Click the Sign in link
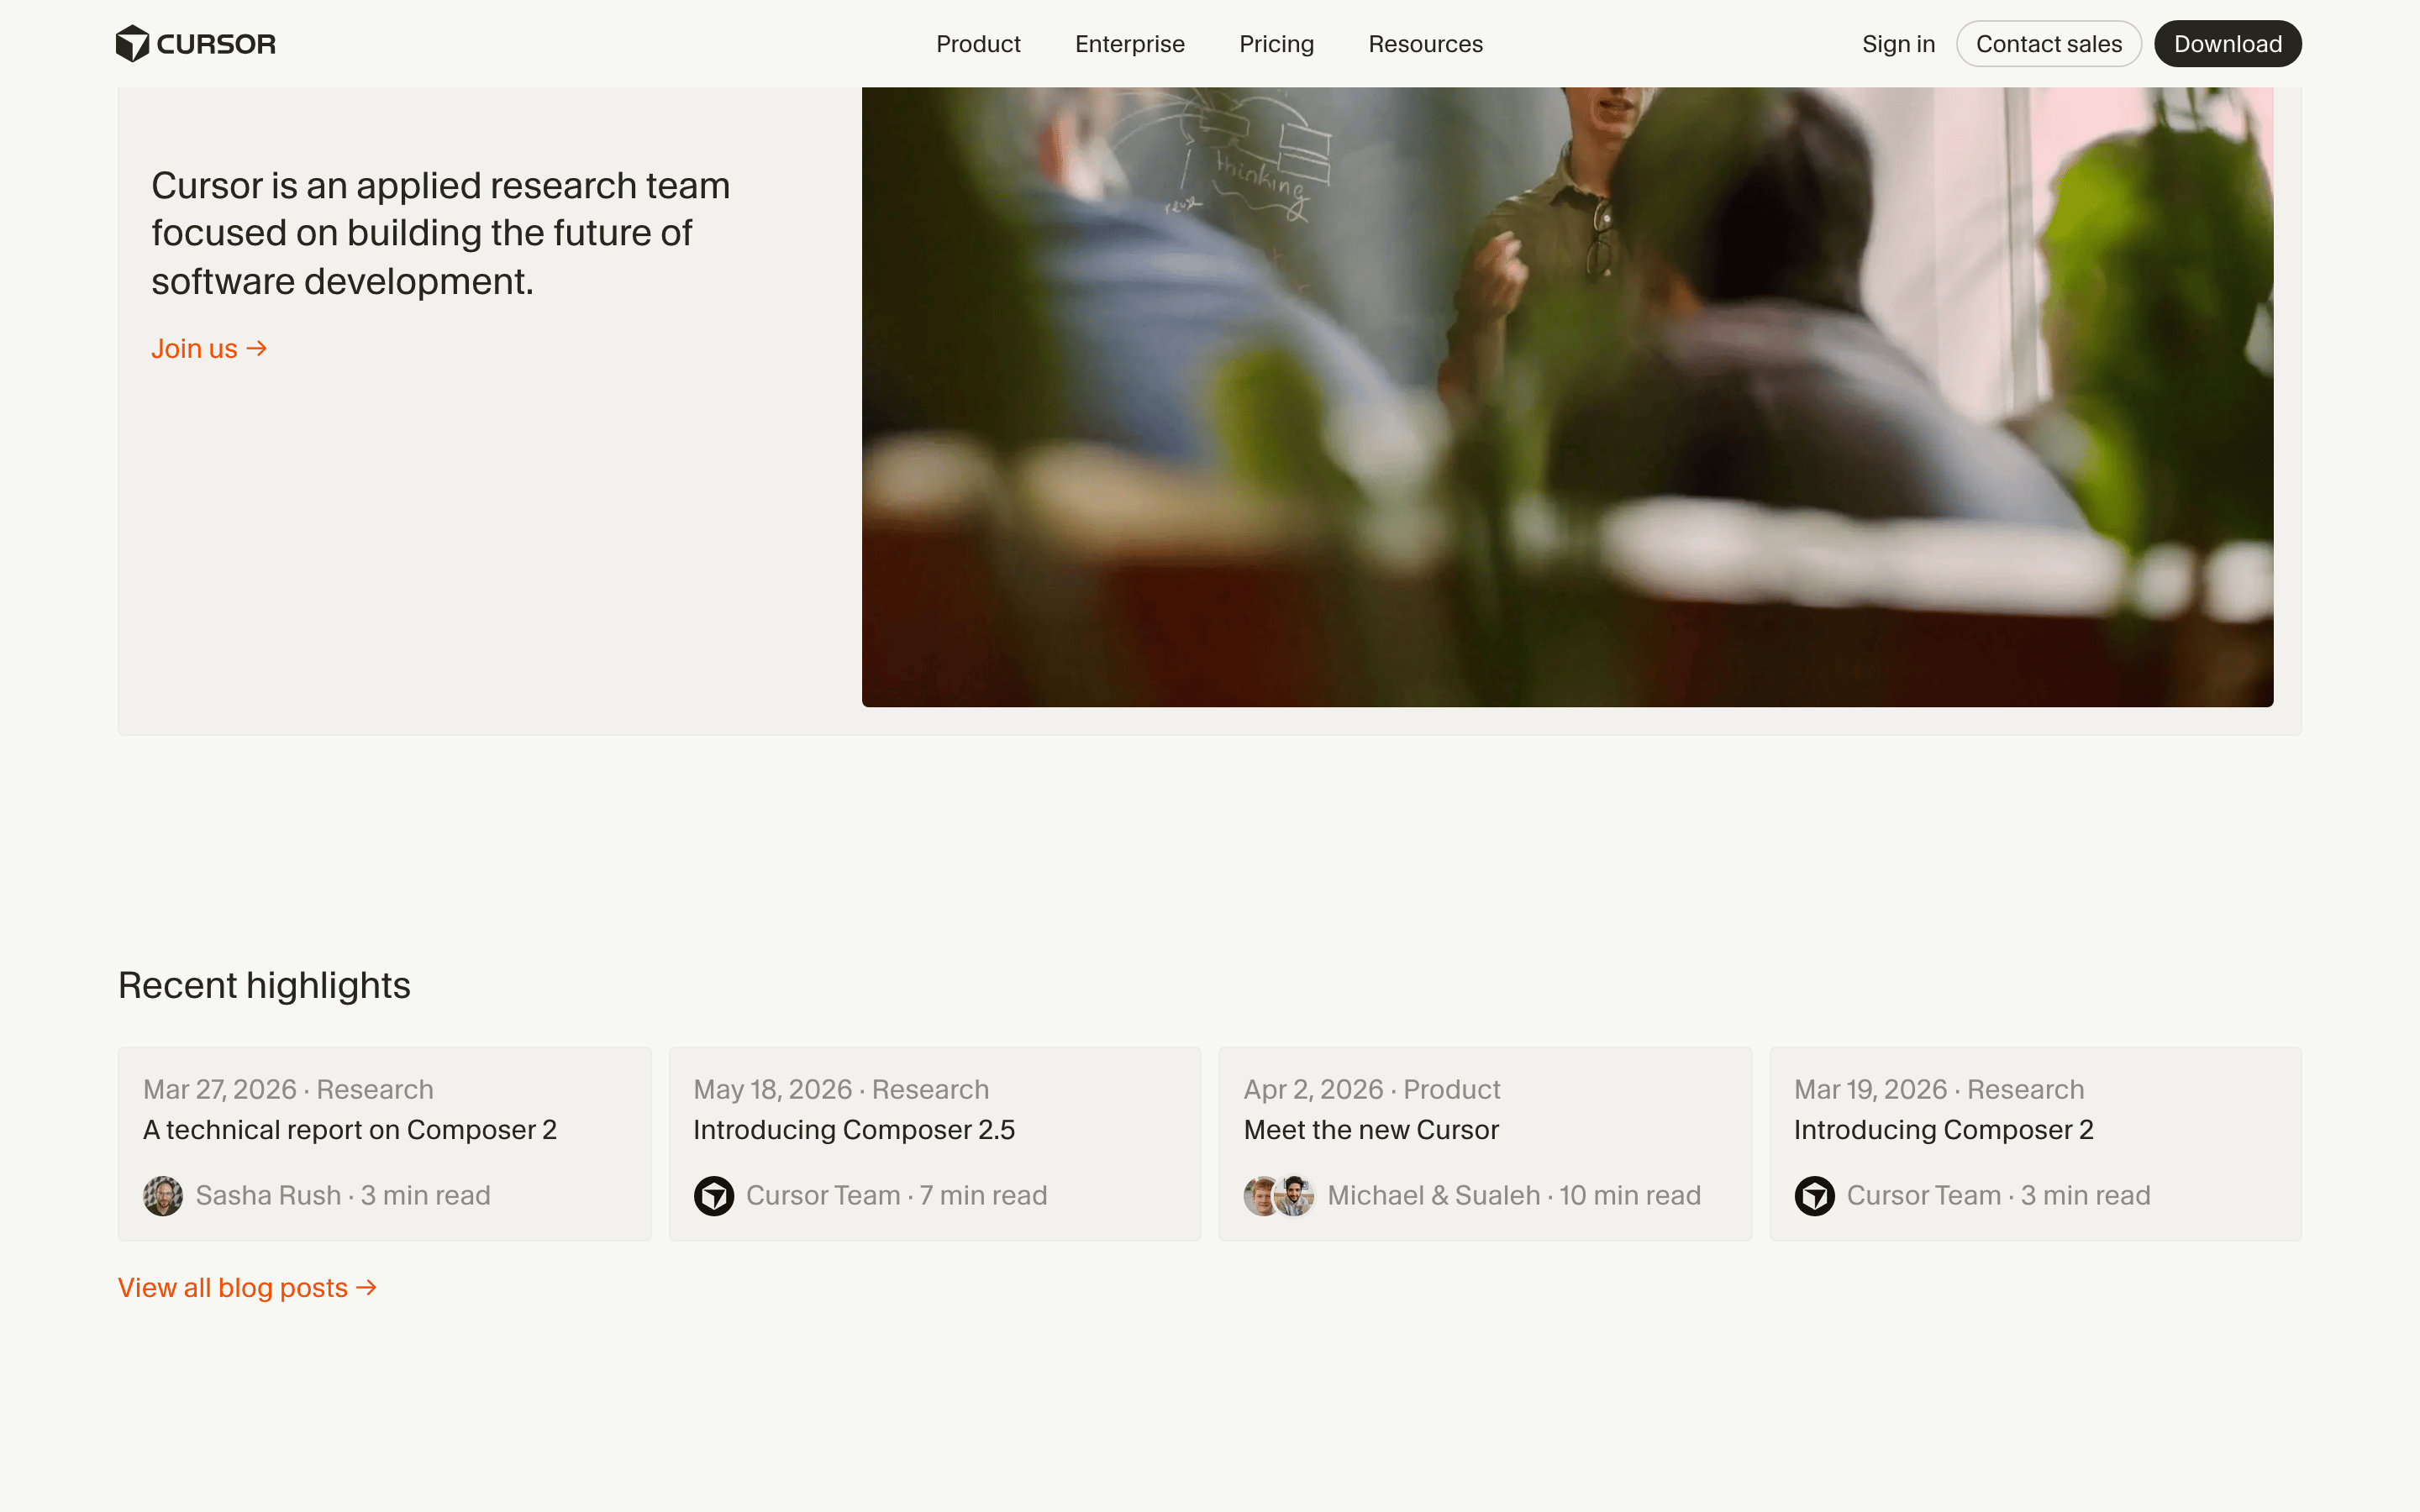The image size is (2420, 1512). click(x=1898, y=44)
